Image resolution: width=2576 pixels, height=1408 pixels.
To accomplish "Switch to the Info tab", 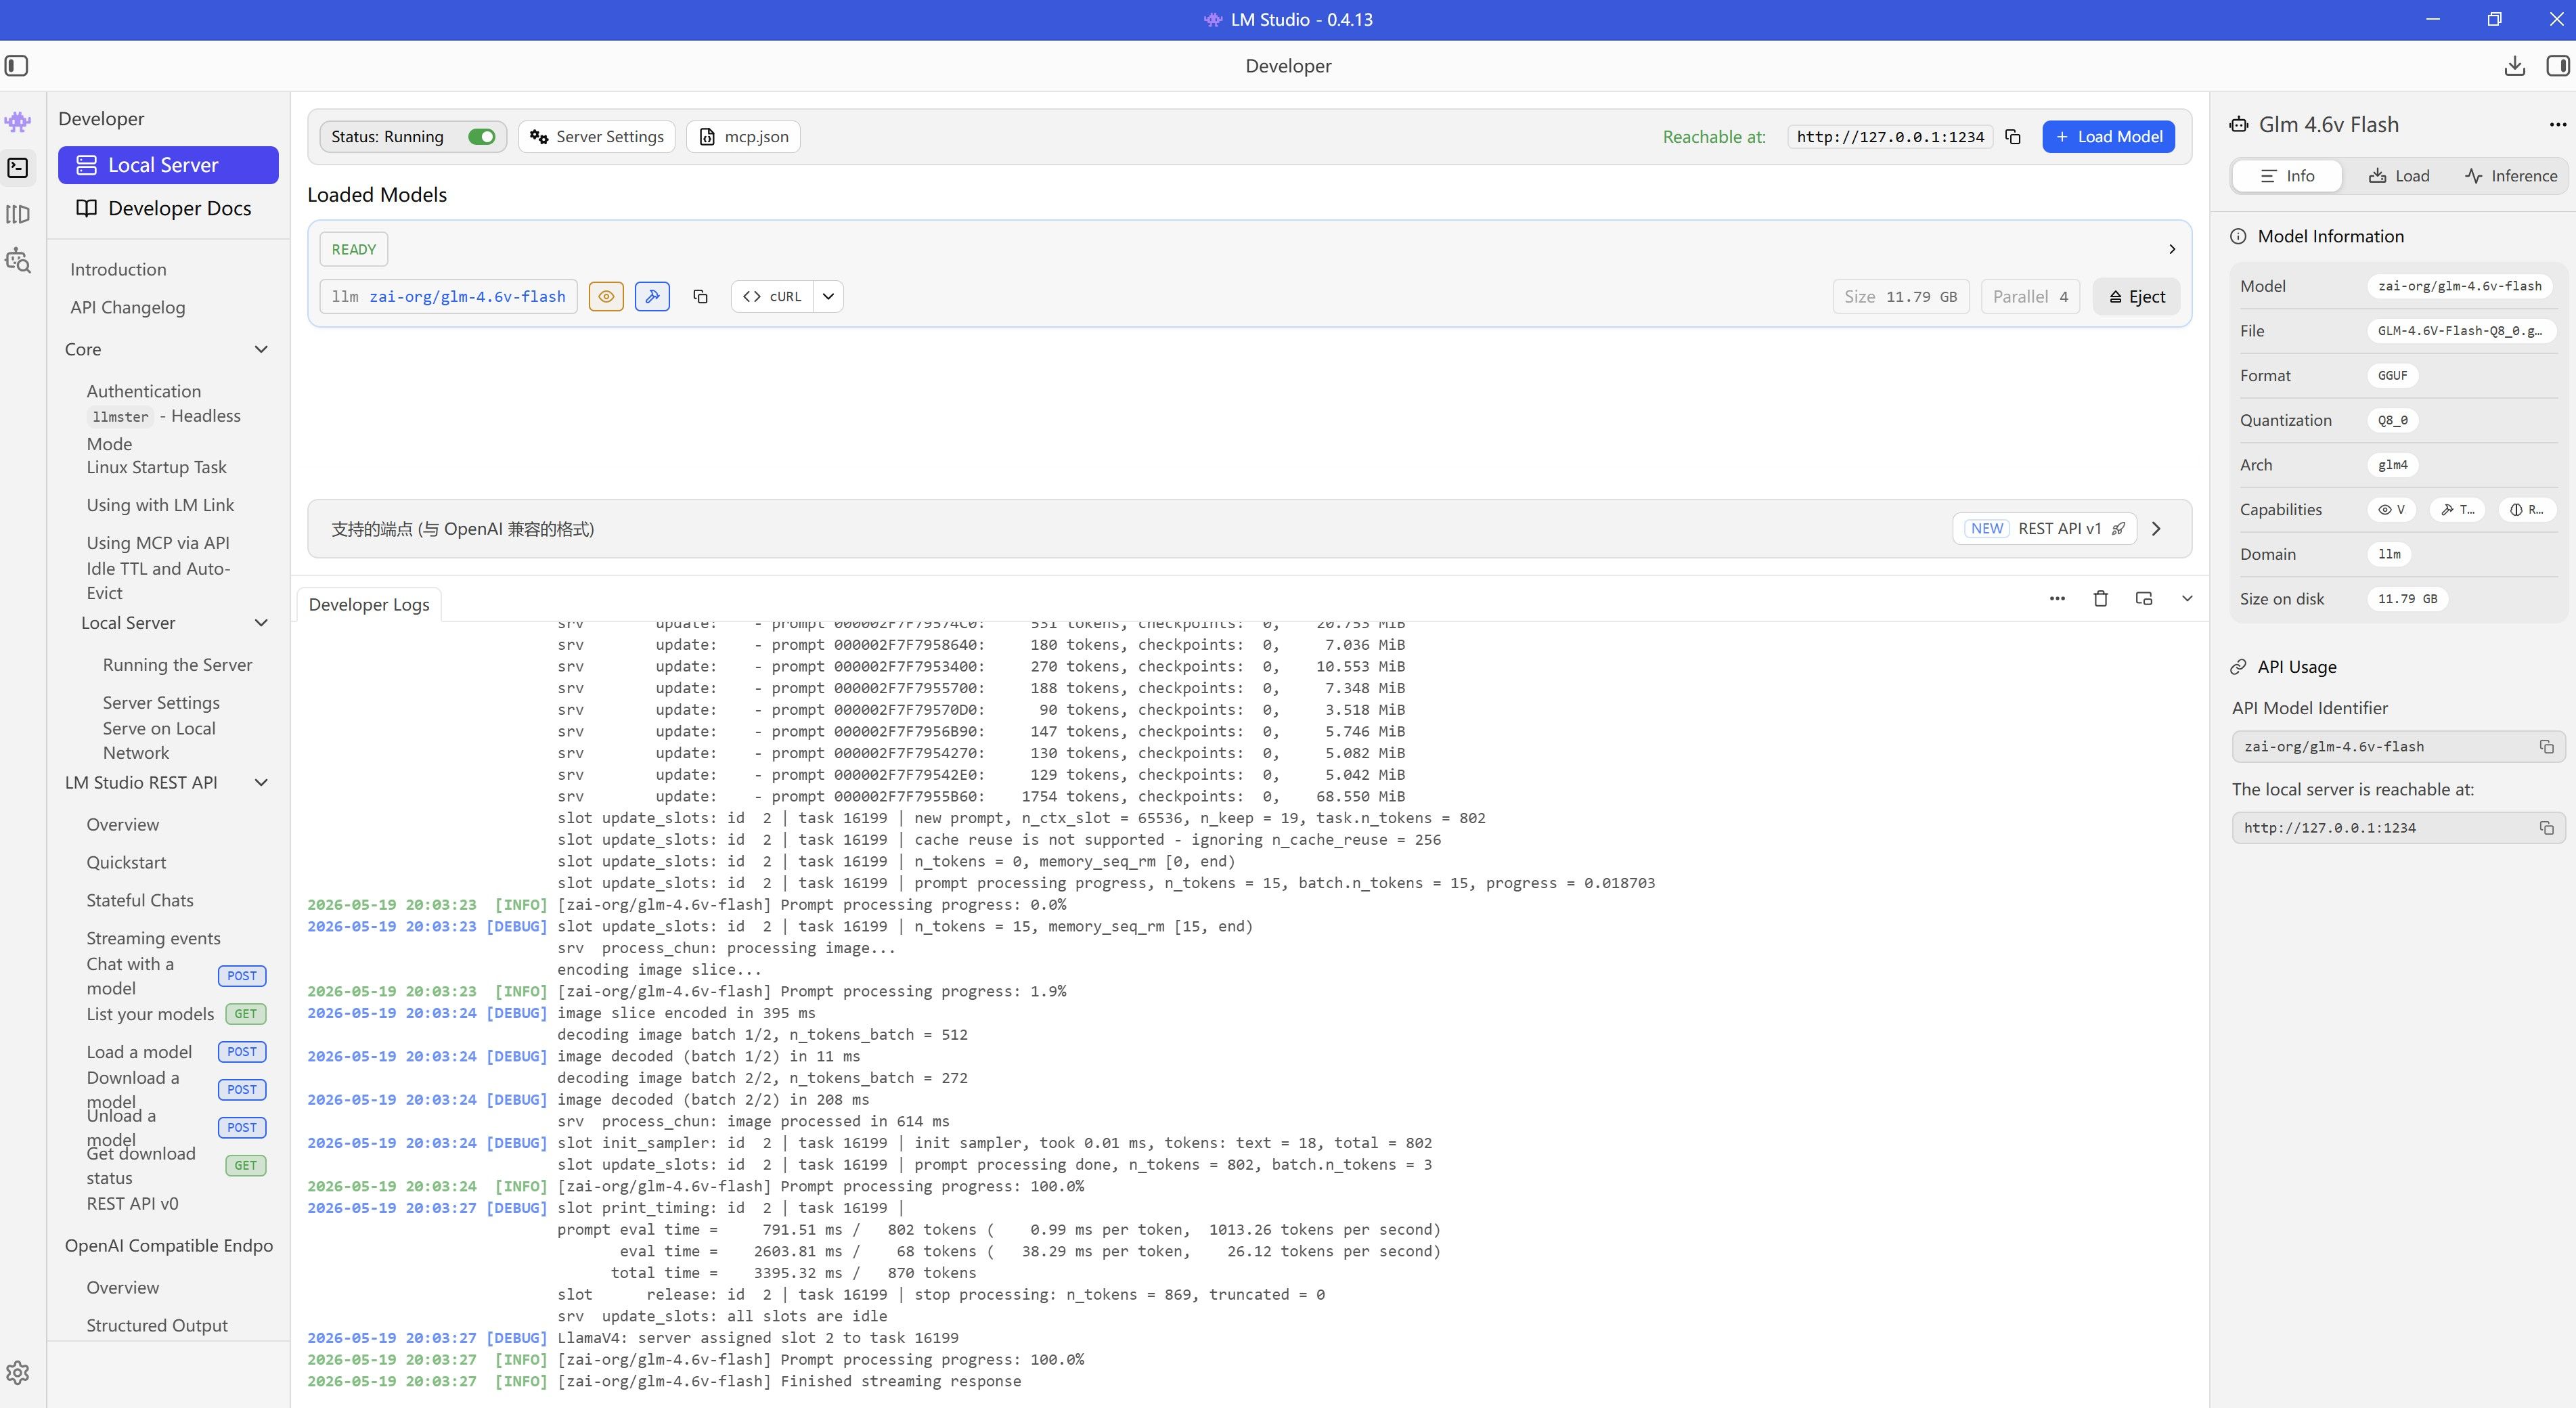I will pyautogui.click(x=2287, y=176).
